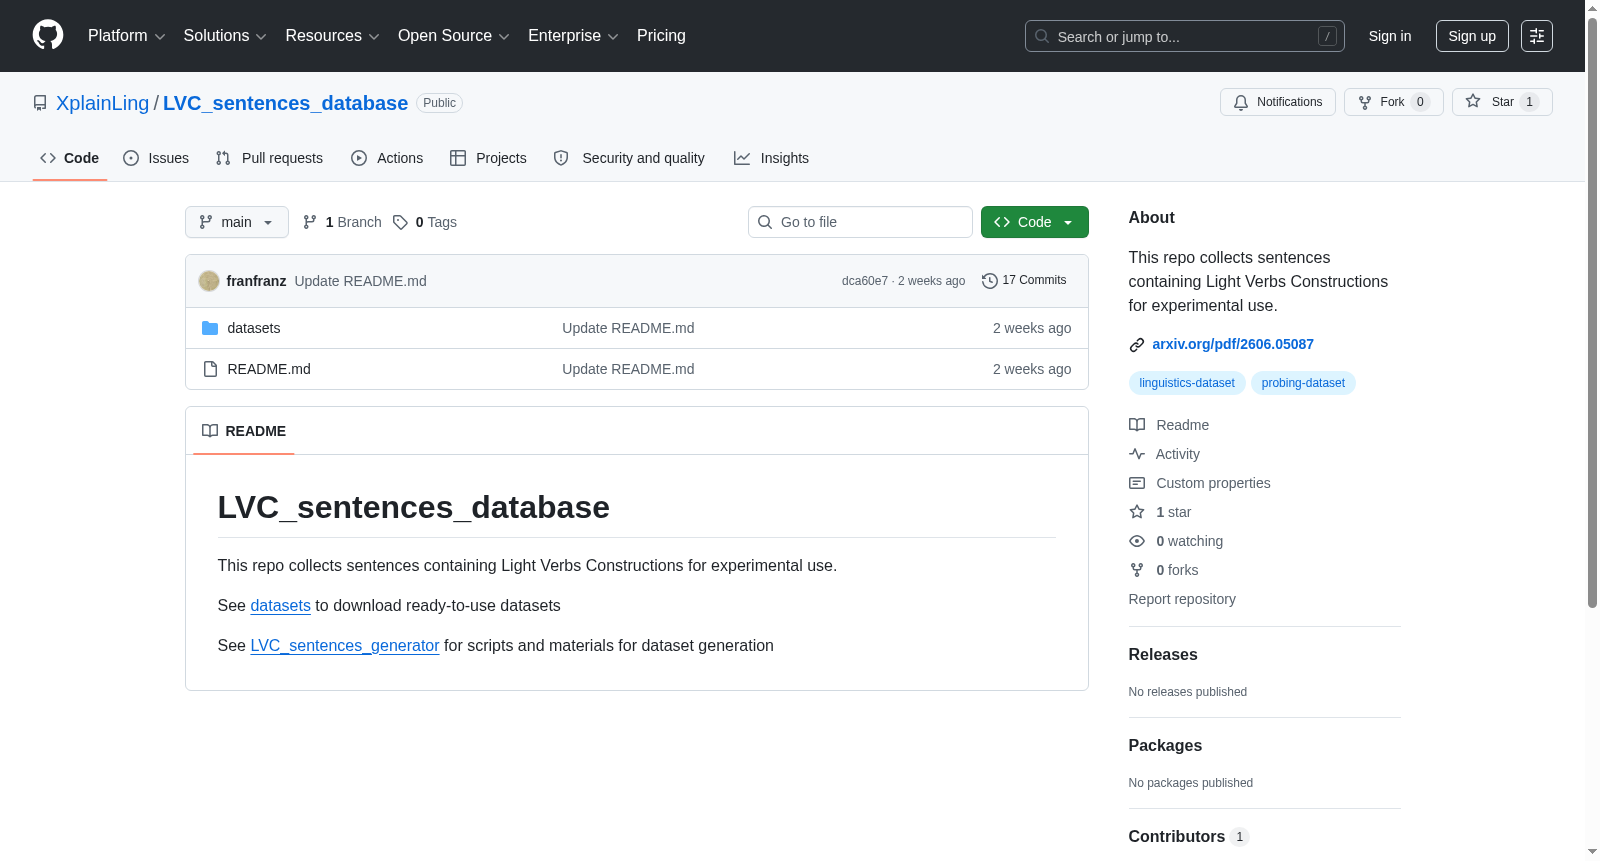Switch to the Projects tab
The width and height of the screenshot is (1600, 861).
[488, 158]
